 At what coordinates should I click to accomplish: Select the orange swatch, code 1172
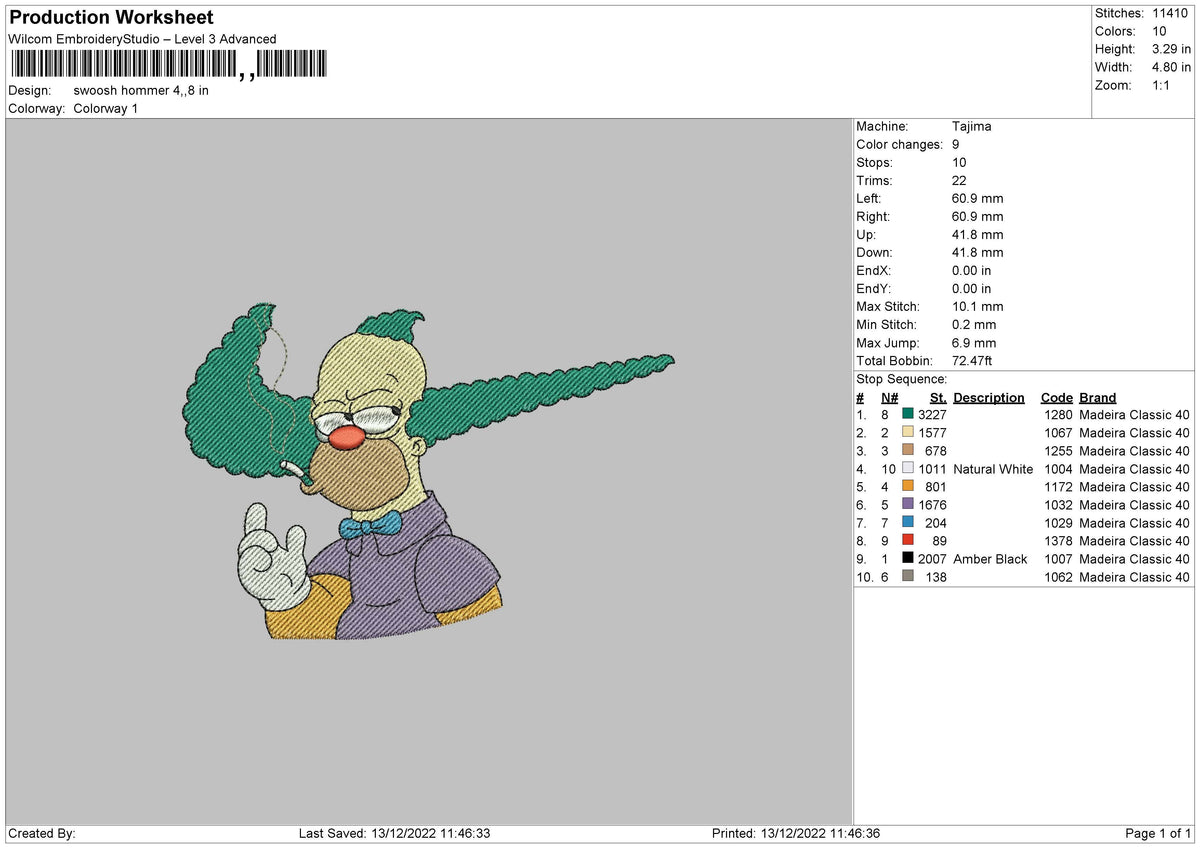(x=908, y=486)
